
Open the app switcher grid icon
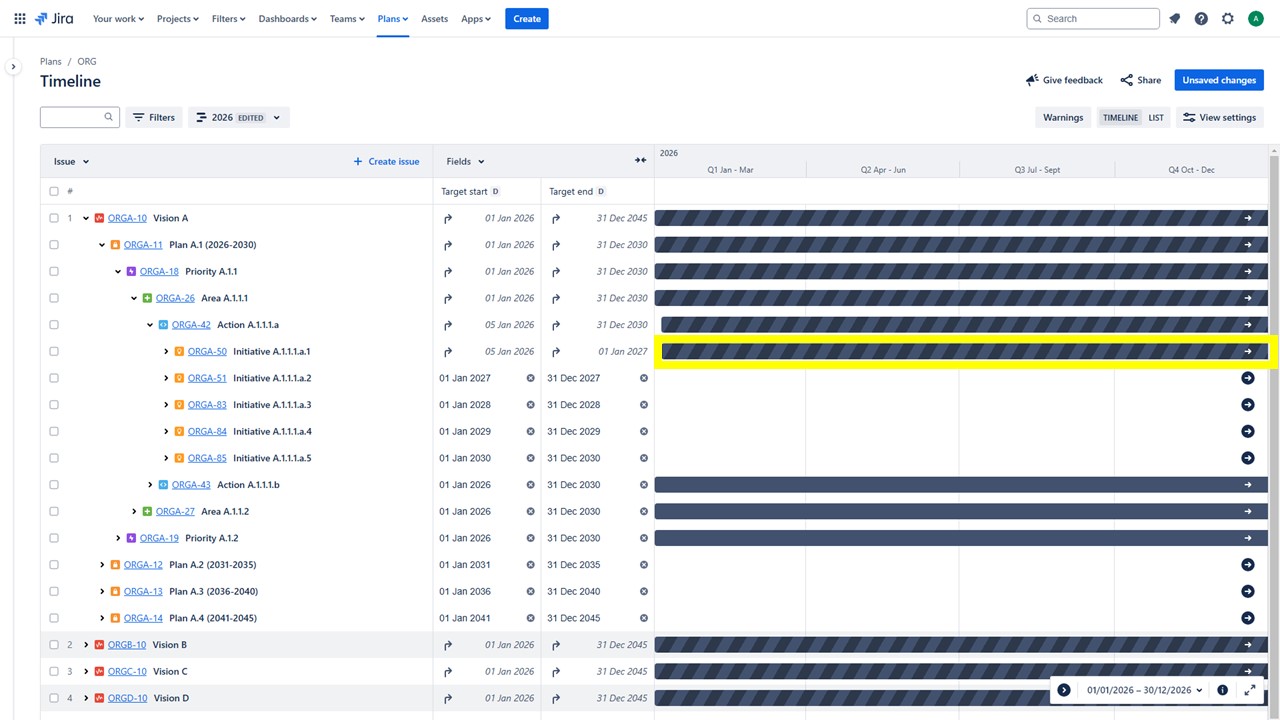tap(20, 18)
